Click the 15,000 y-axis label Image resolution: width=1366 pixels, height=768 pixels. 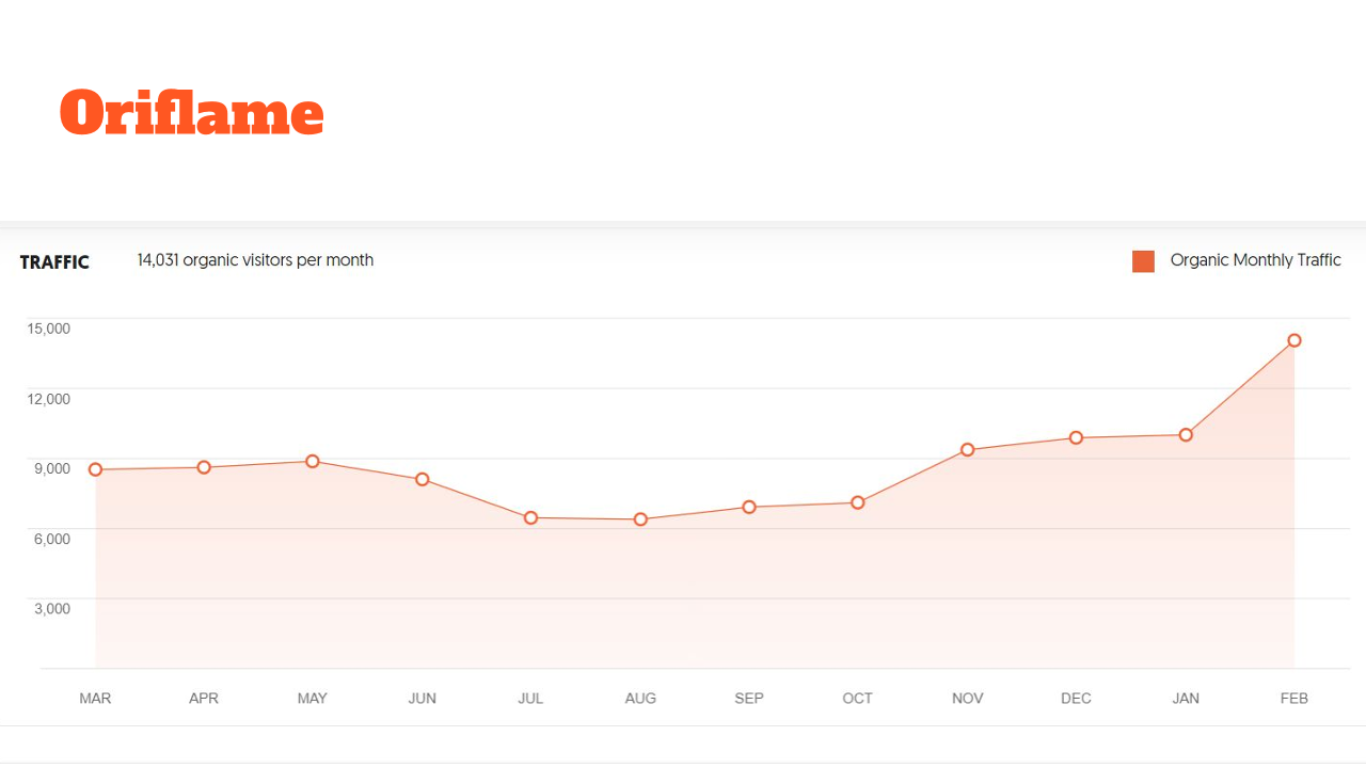51,328
